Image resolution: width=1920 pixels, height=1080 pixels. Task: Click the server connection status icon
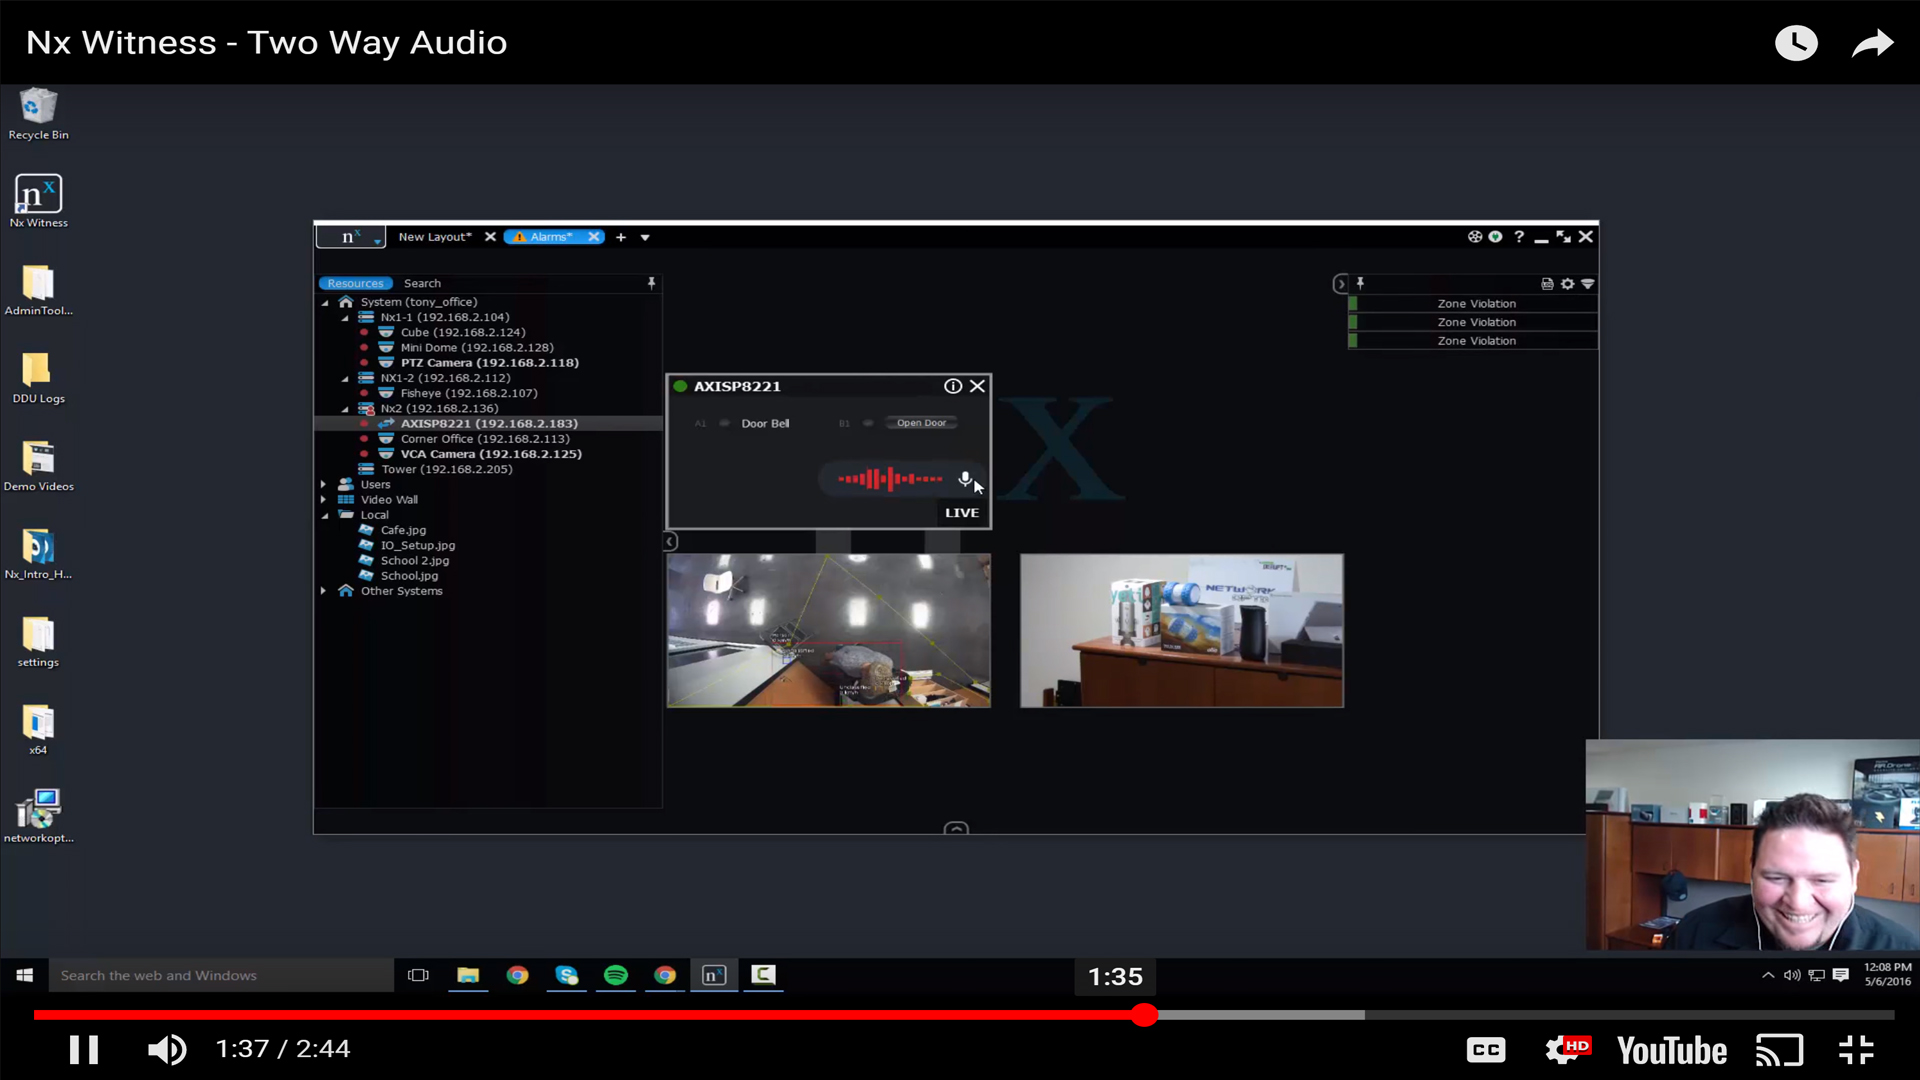tap(1495, 237)
